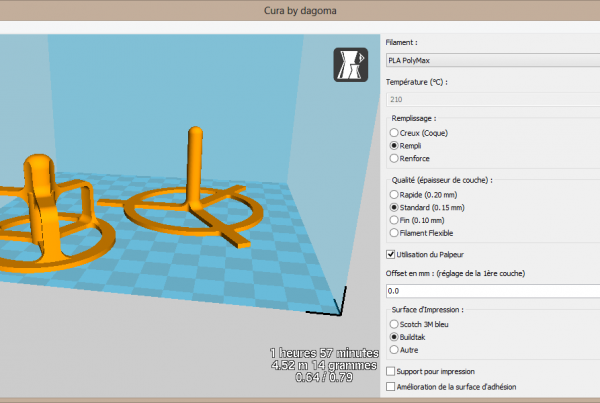
Task: Click the 'Cura by dagoma' window title
Action: [300, 11]
